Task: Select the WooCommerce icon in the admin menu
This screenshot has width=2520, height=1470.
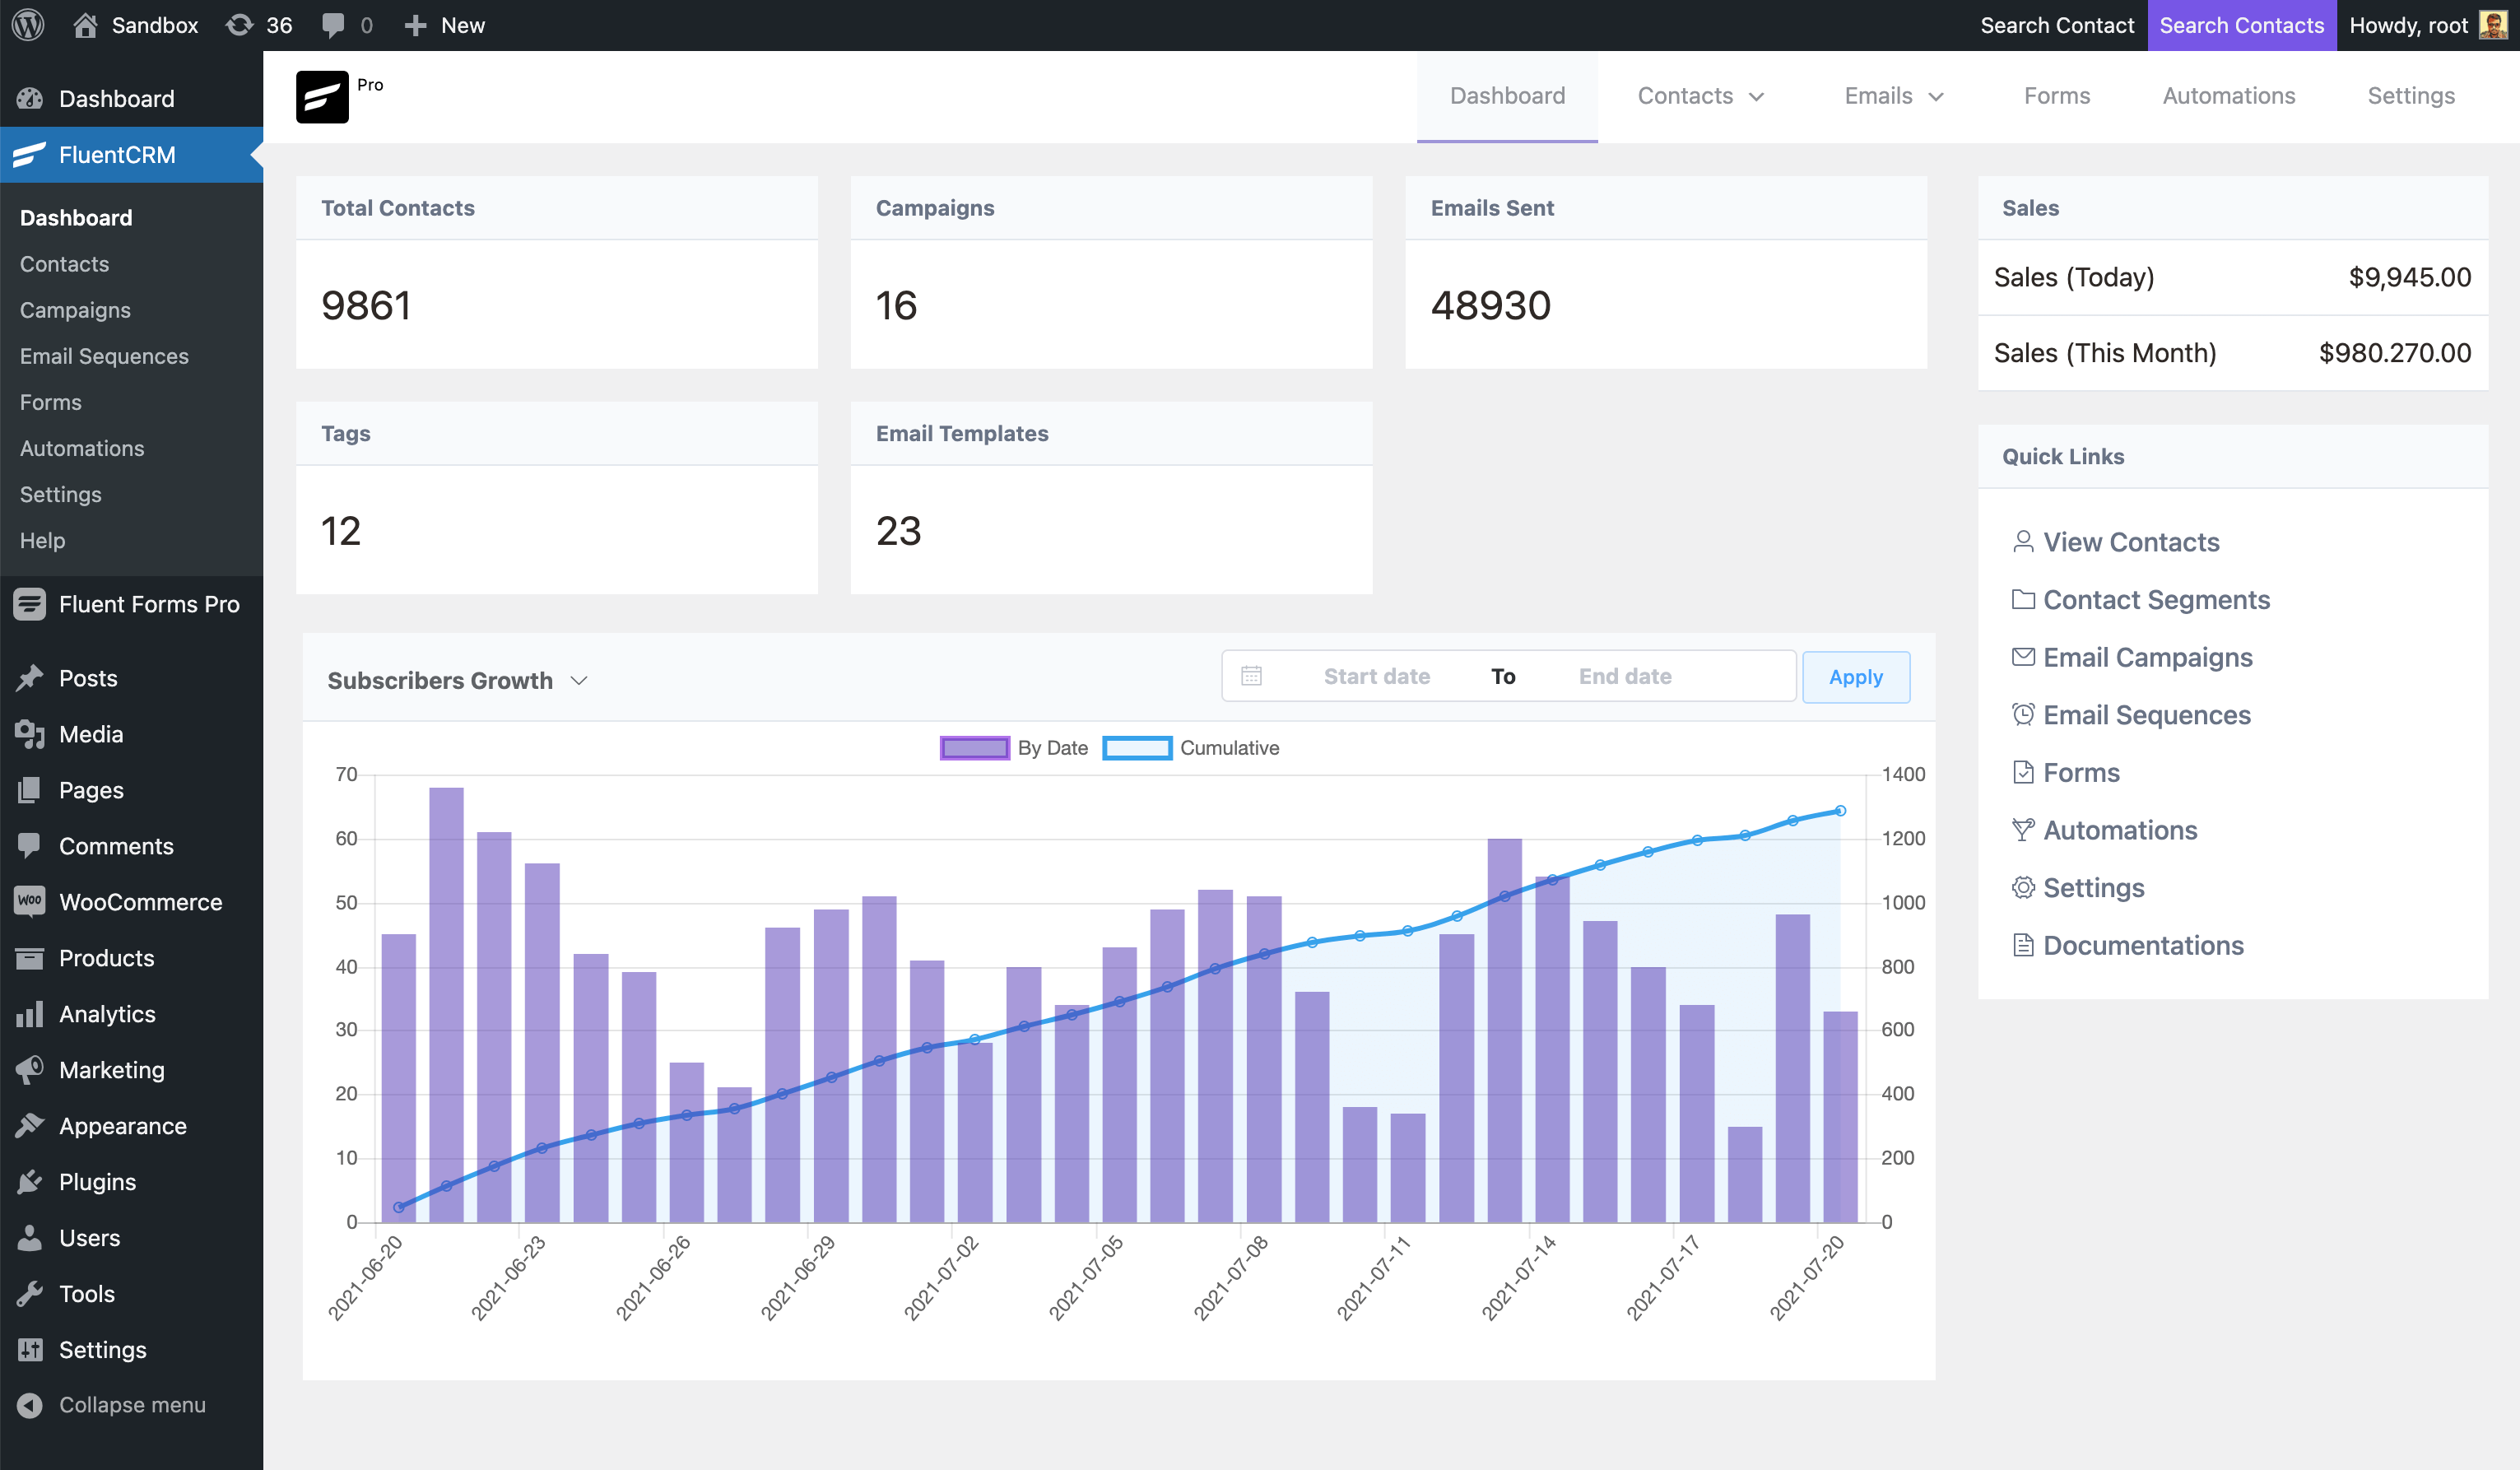Action: tap(30, 901)
